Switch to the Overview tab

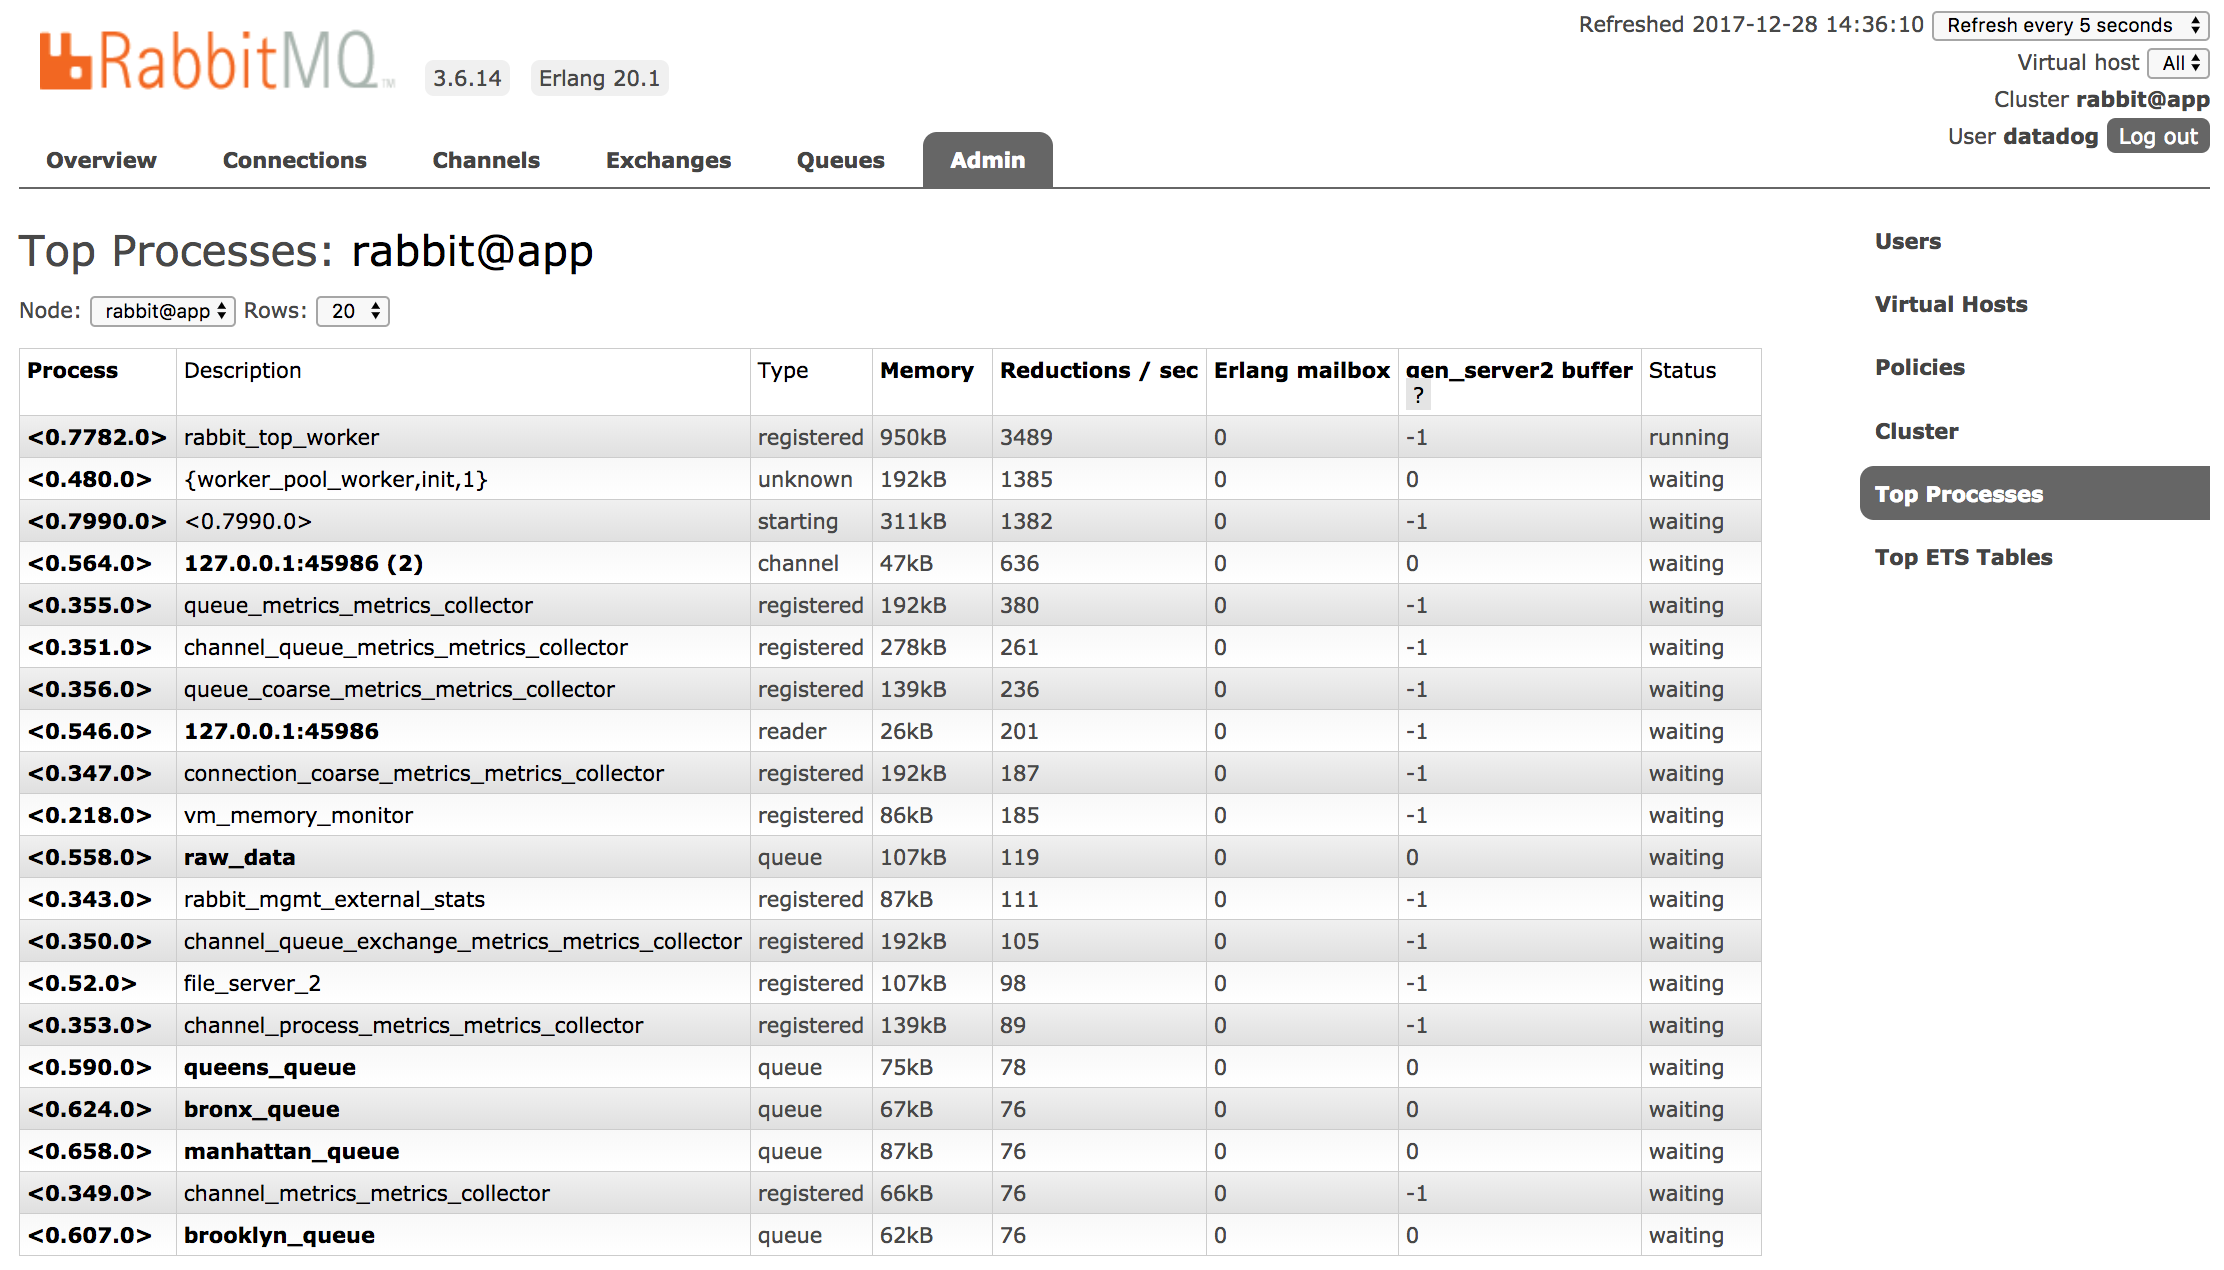[x=100, y=160]
